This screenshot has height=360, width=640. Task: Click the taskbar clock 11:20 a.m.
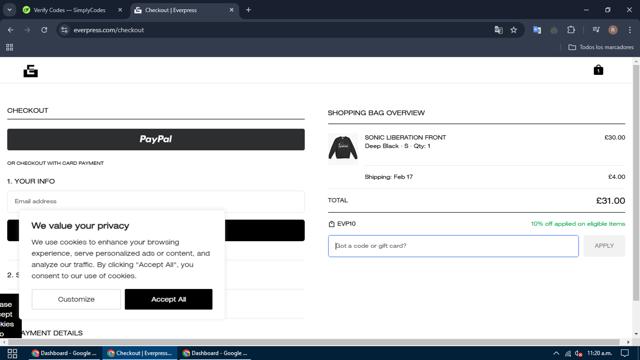[x=599, y=353]
